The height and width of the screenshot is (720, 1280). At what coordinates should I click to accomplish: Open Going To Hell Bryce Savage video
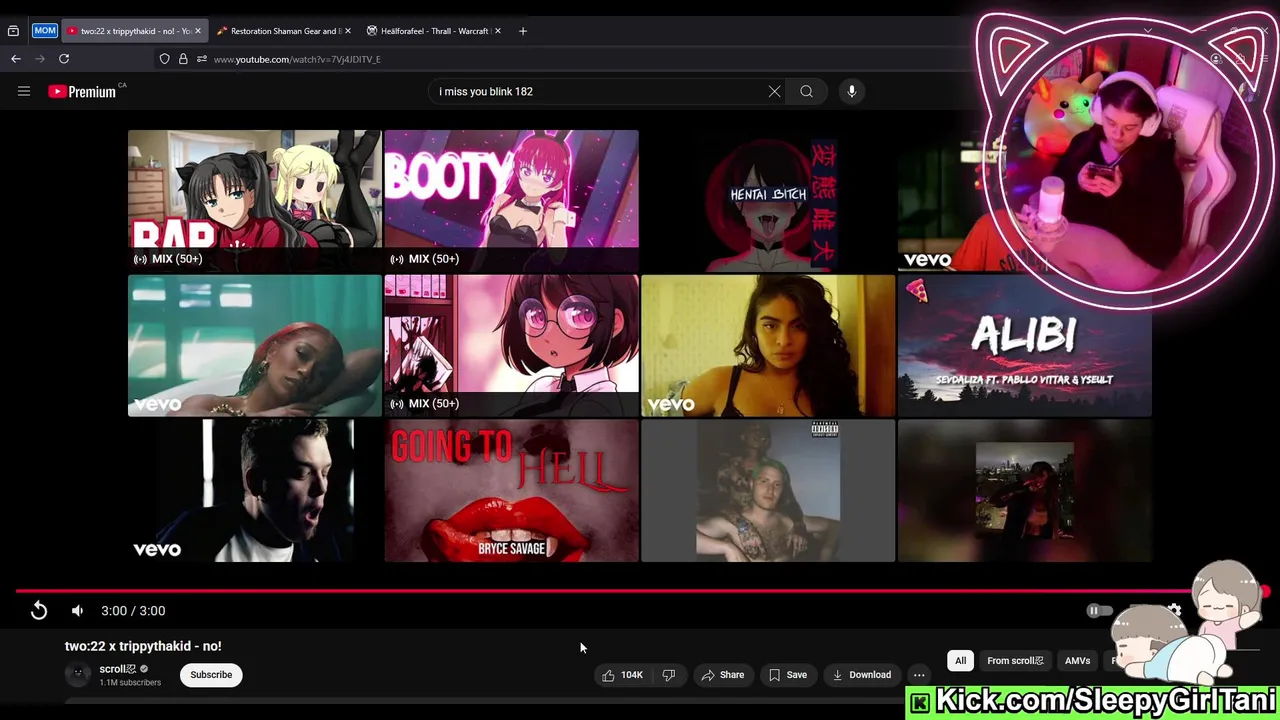click(511, 491)
